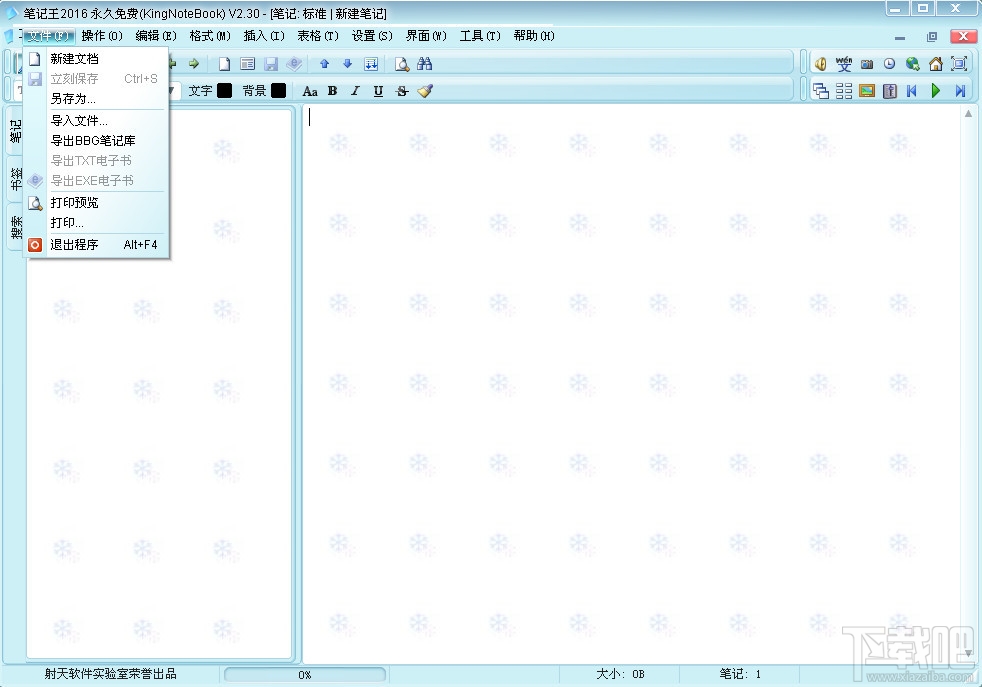This screenshot has width=982, height=687.
Task: Switch to the 笔记 side tab
Action: point(15,131)
